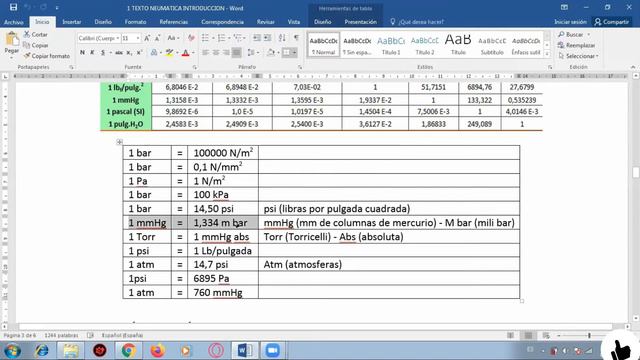
Task: Click table move handle
Action: pos(119,142)
